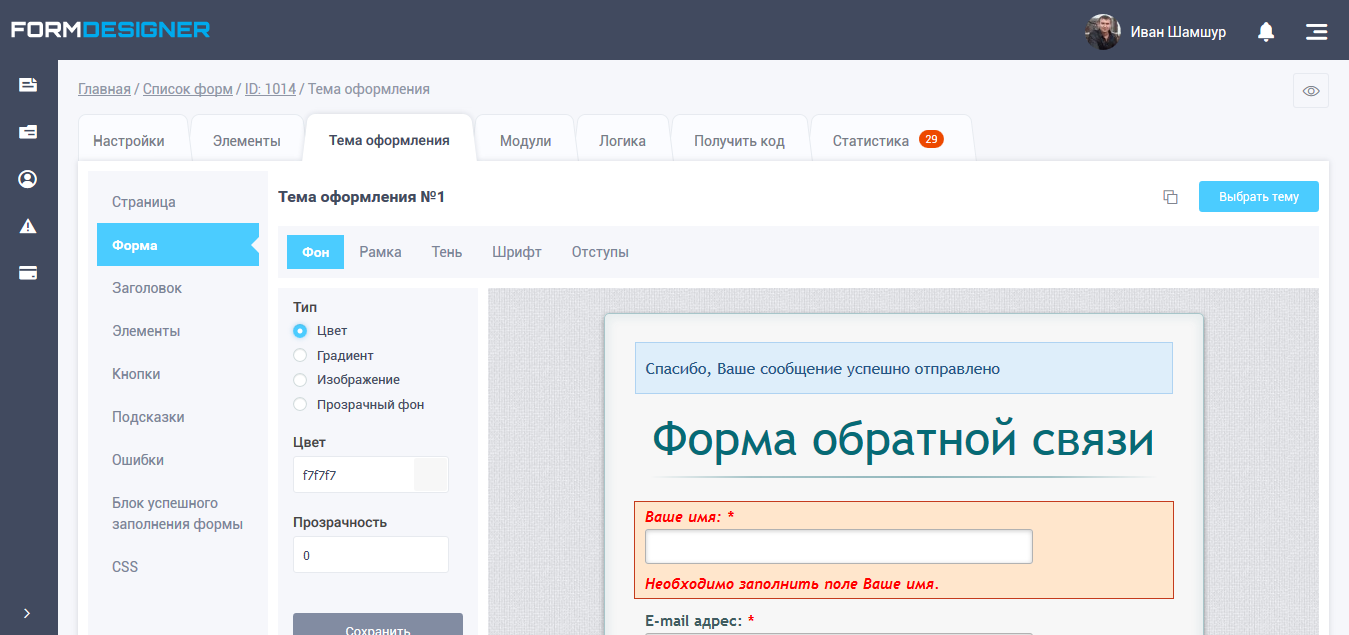Image resolution: width=1349 pixels, height=635 pixels.
Task: Click the warning triangle sidebar icon
Action: tap(28, 226)
